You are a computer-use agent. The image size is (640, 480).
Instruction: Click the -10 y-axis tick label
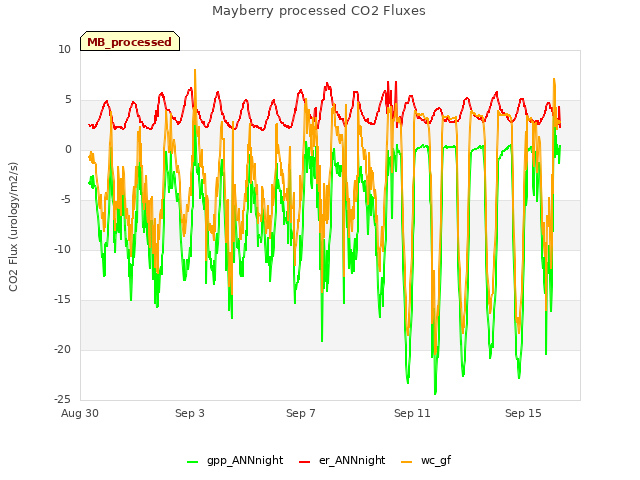click(x=63, y=249)
